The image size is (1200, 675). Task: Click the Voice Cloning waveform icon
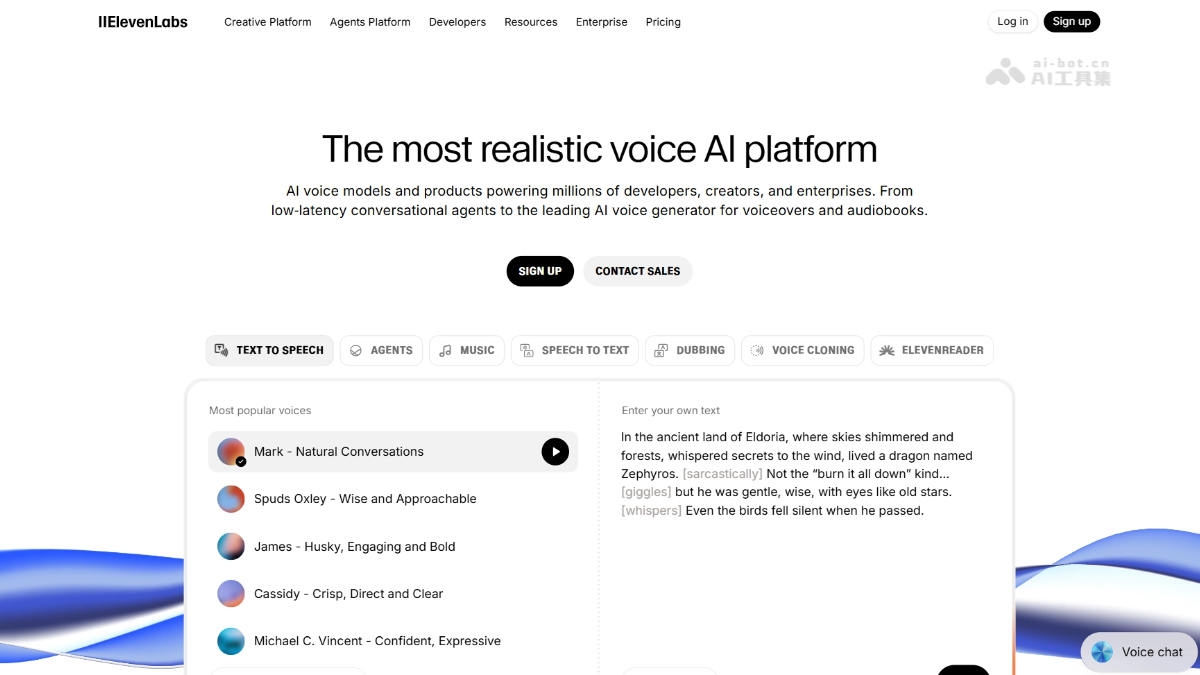tap(756, 351)
